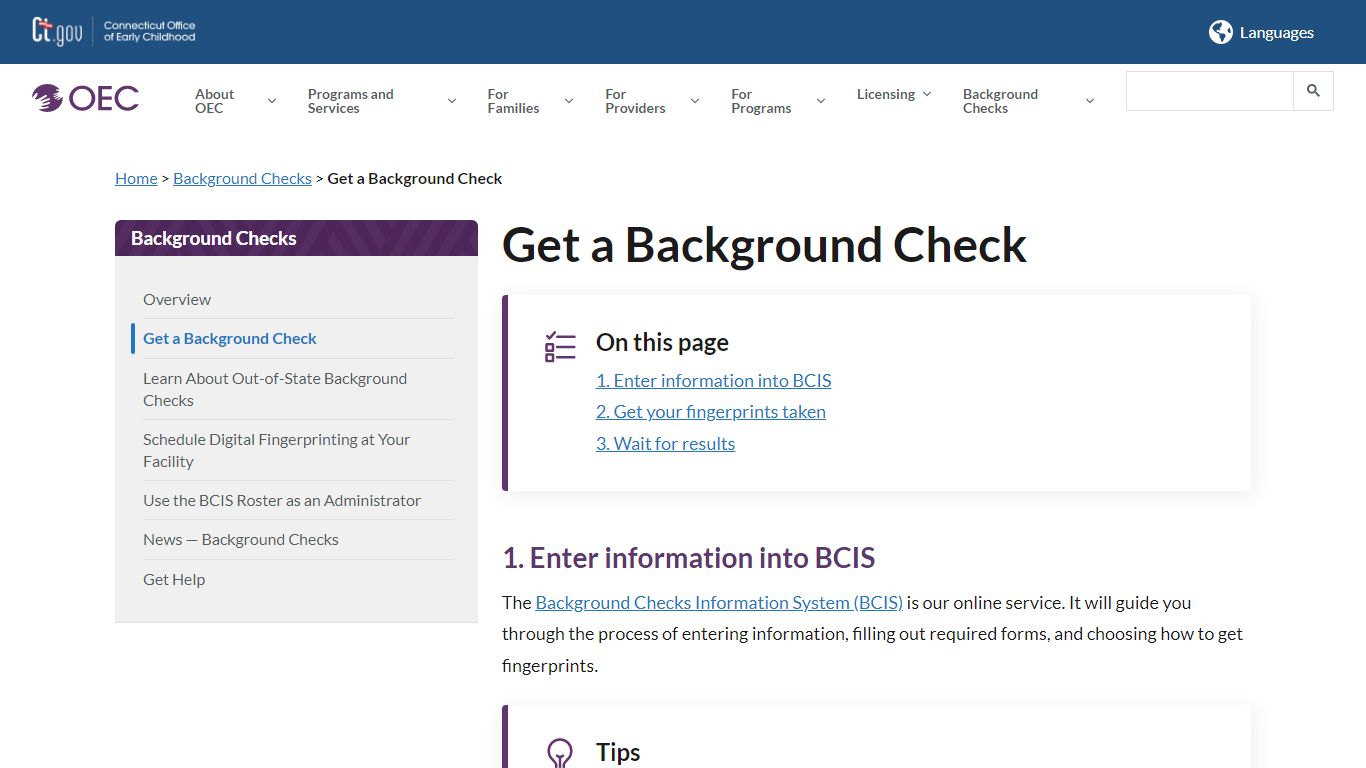Jump to 3. Wait for results
Viewport: 1366px width, 768px height.
(x=666, y=443)
